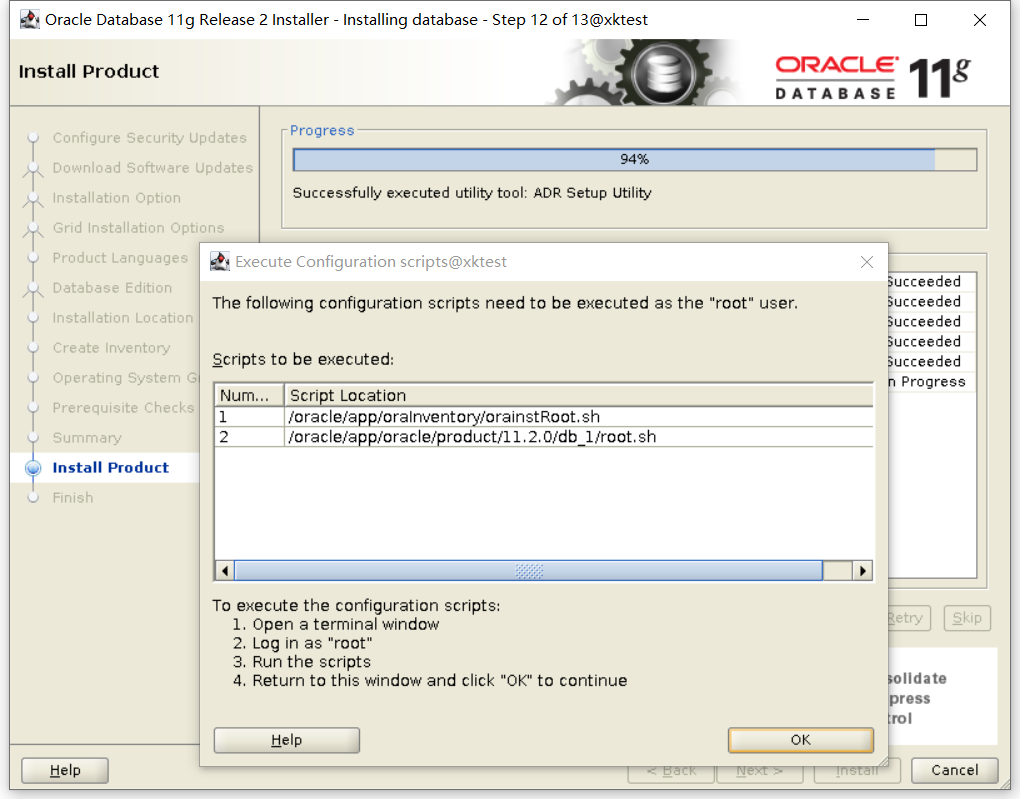The height and width of the screenshot is (799, 1020).
Task: Click OK in Execute Configuration scripts dialog
Action: (x=800, y=740)
